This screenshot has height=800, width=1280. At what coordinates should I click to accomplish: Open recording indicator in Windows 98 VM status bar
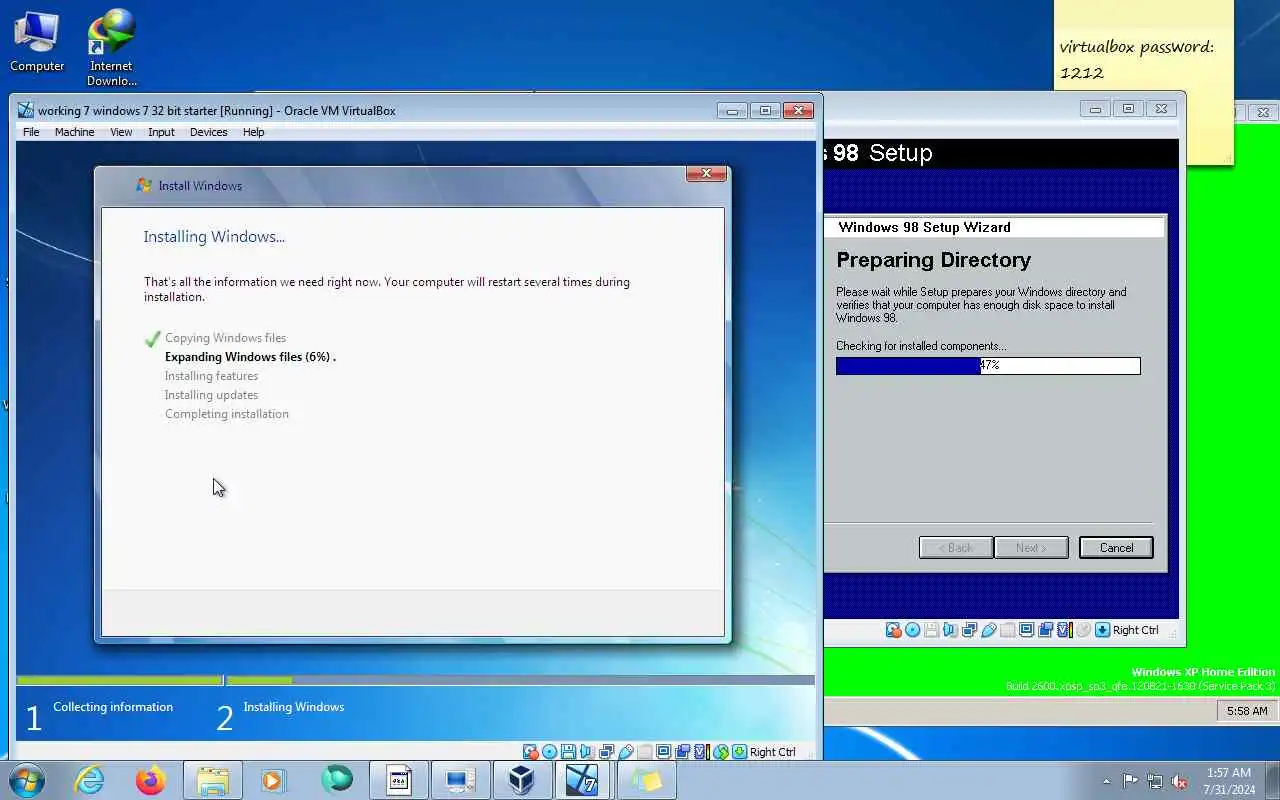1046,630
